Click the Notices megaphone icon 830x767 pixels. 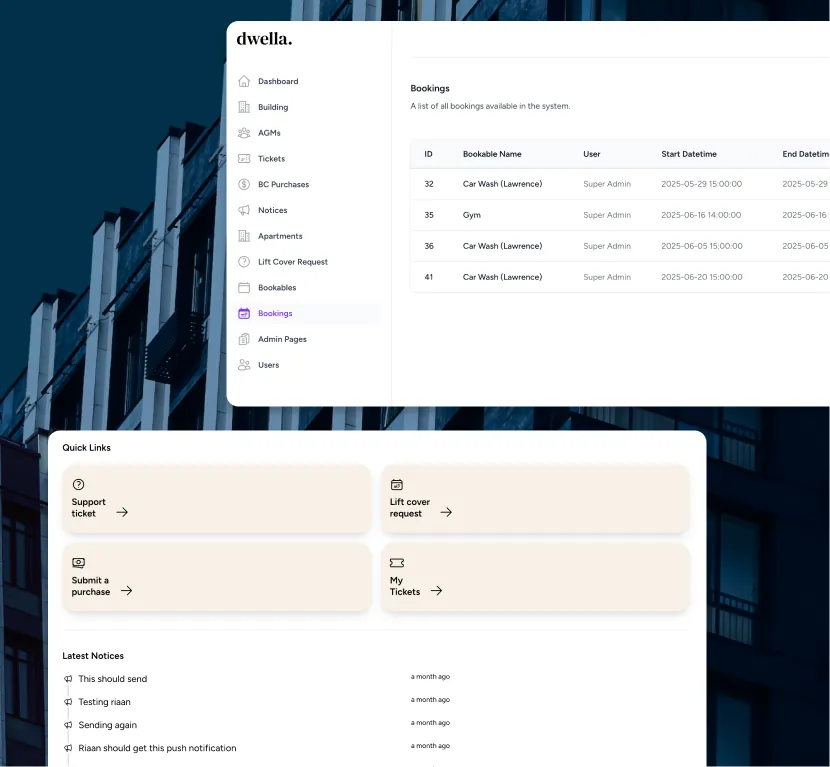tap(243, 210)
